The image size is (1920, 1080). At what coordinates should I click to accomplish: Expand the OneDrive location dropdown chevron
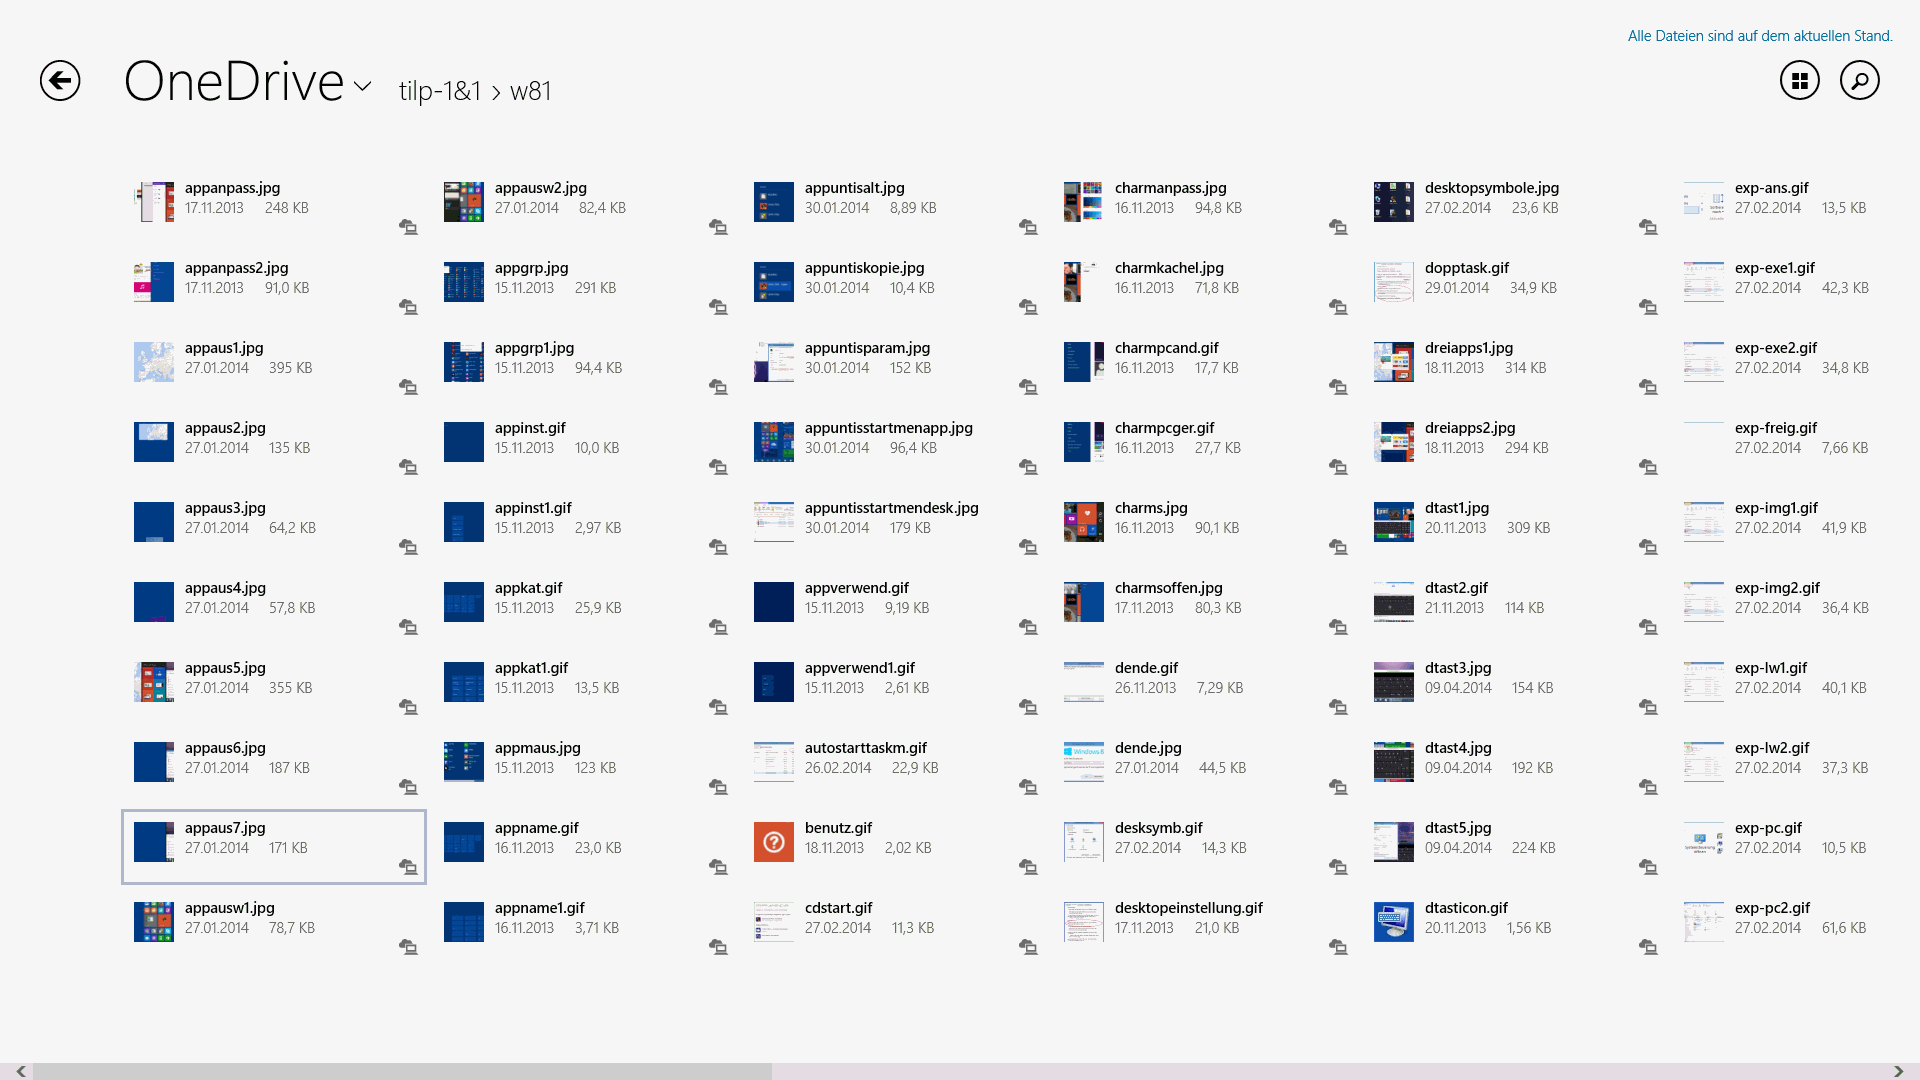point(363,87)
